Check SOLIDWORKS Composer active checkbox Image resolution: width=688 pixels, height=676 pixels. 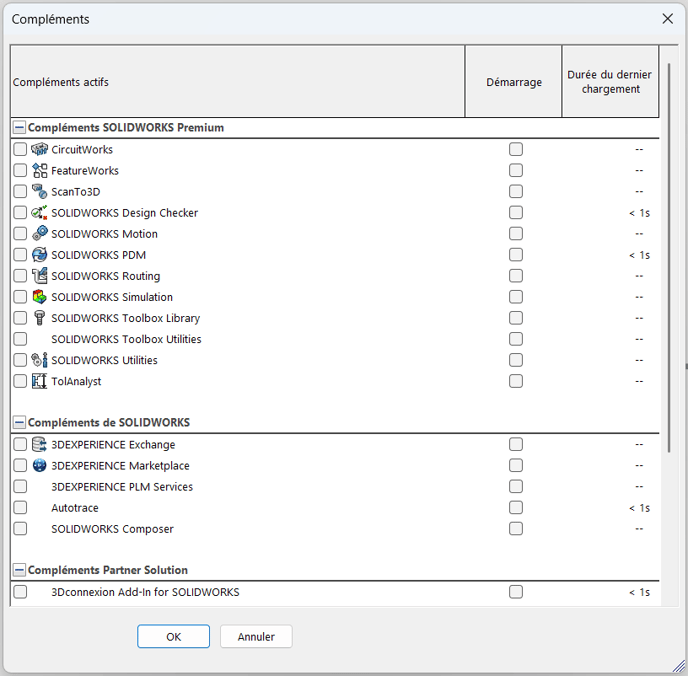[x=20, y=529]
